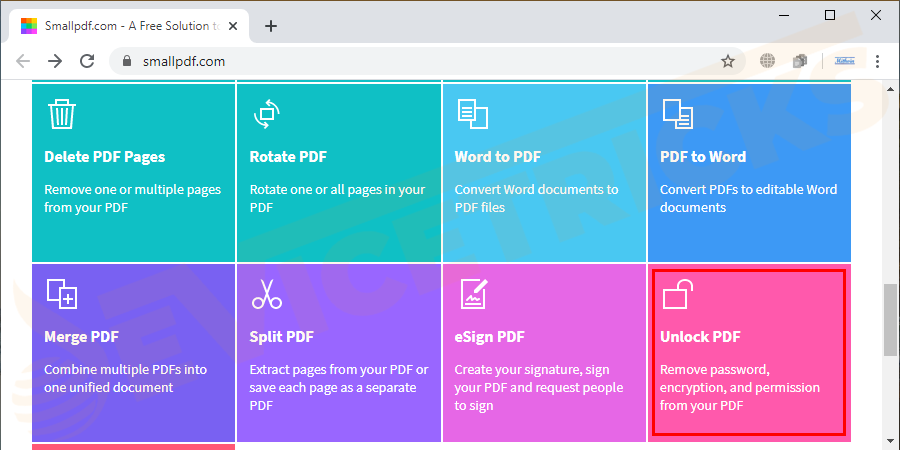Go back to the previous page
This screenshot has width=900, height=450.
pos(23,61)
